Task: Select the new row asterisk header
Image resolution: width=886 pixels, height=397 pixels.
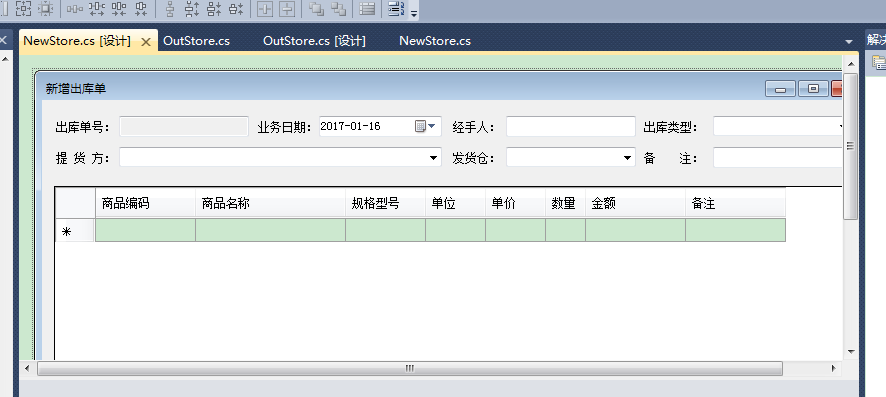Action: (x=75, y=230)
